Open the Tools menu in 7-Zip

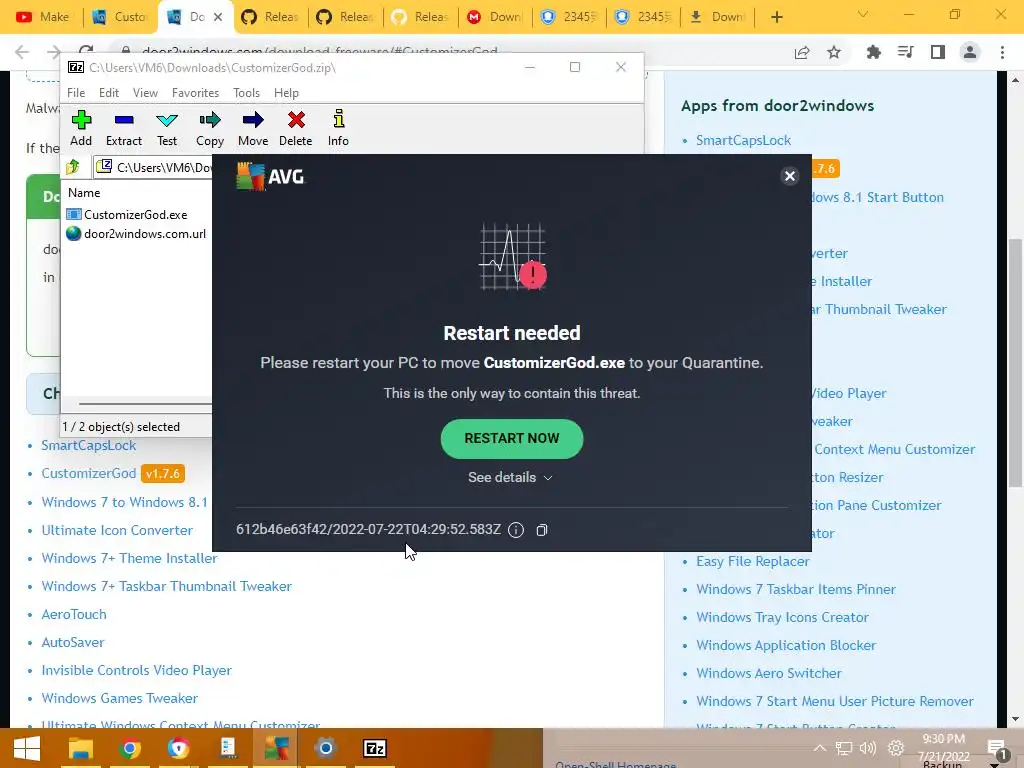[x=246, y=93]
